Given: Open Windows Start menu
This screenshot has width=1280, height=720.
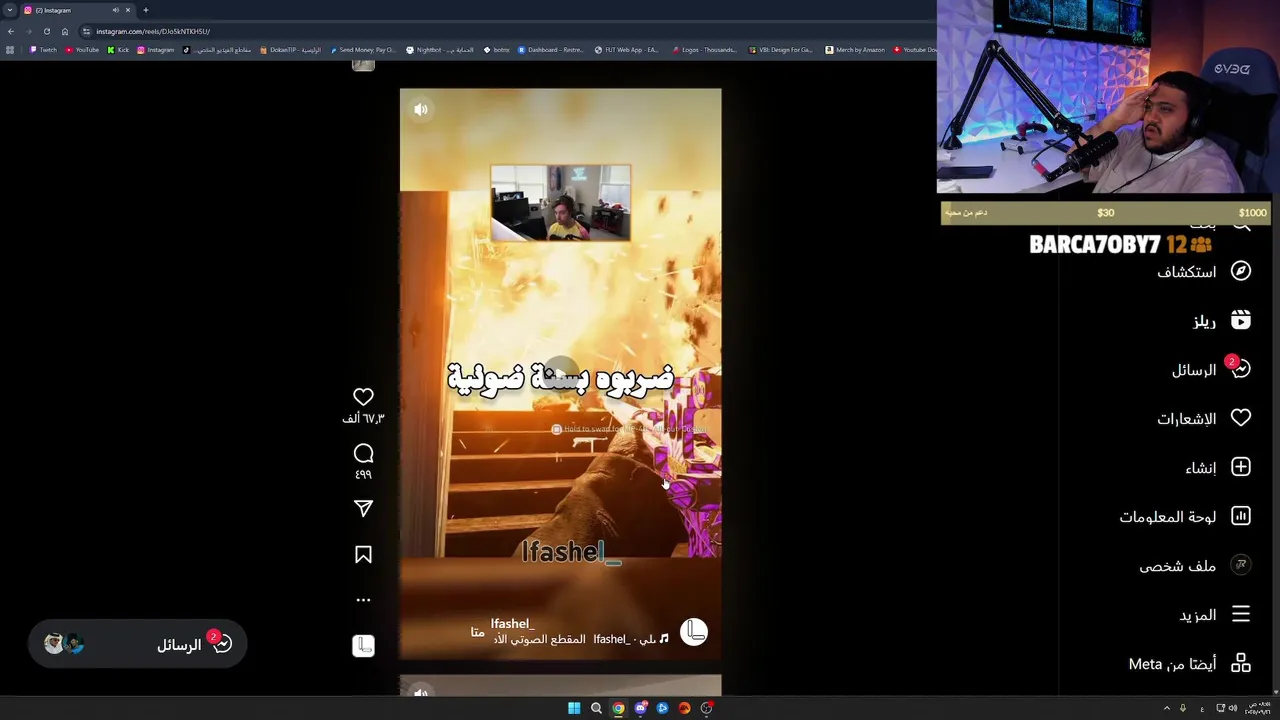Looking at the screenshot, I should point(574,708).
